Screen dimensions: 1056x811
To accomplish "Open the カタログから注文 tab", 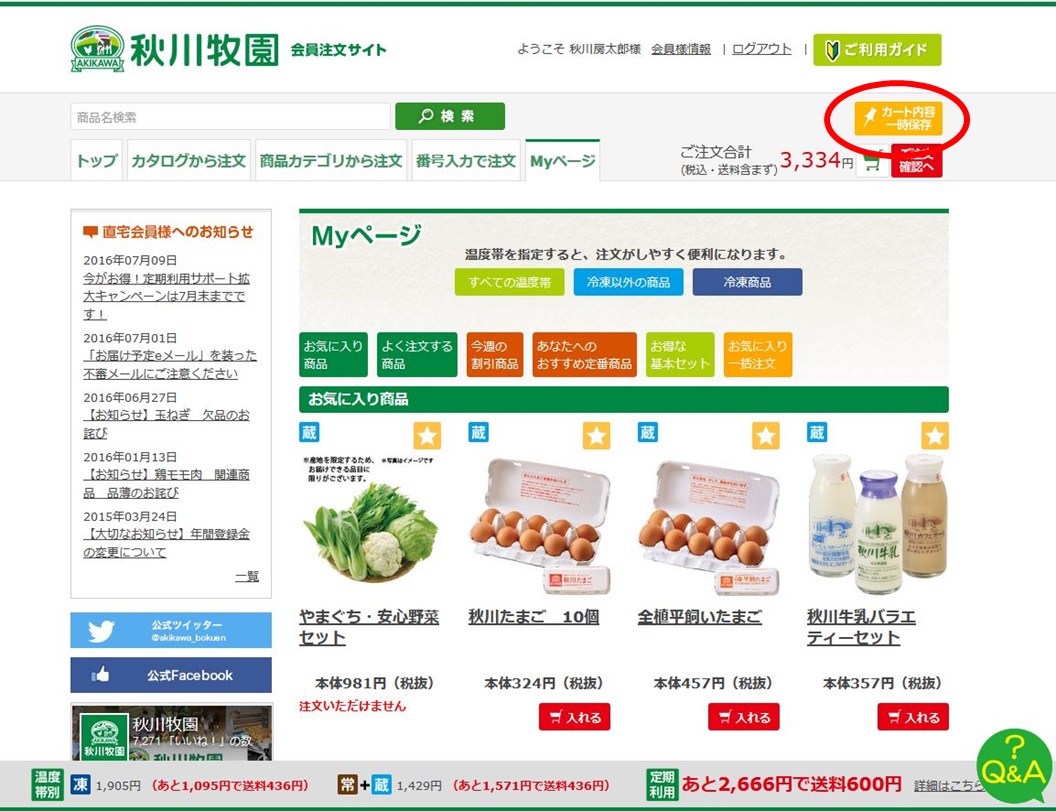I will [189, 160].
